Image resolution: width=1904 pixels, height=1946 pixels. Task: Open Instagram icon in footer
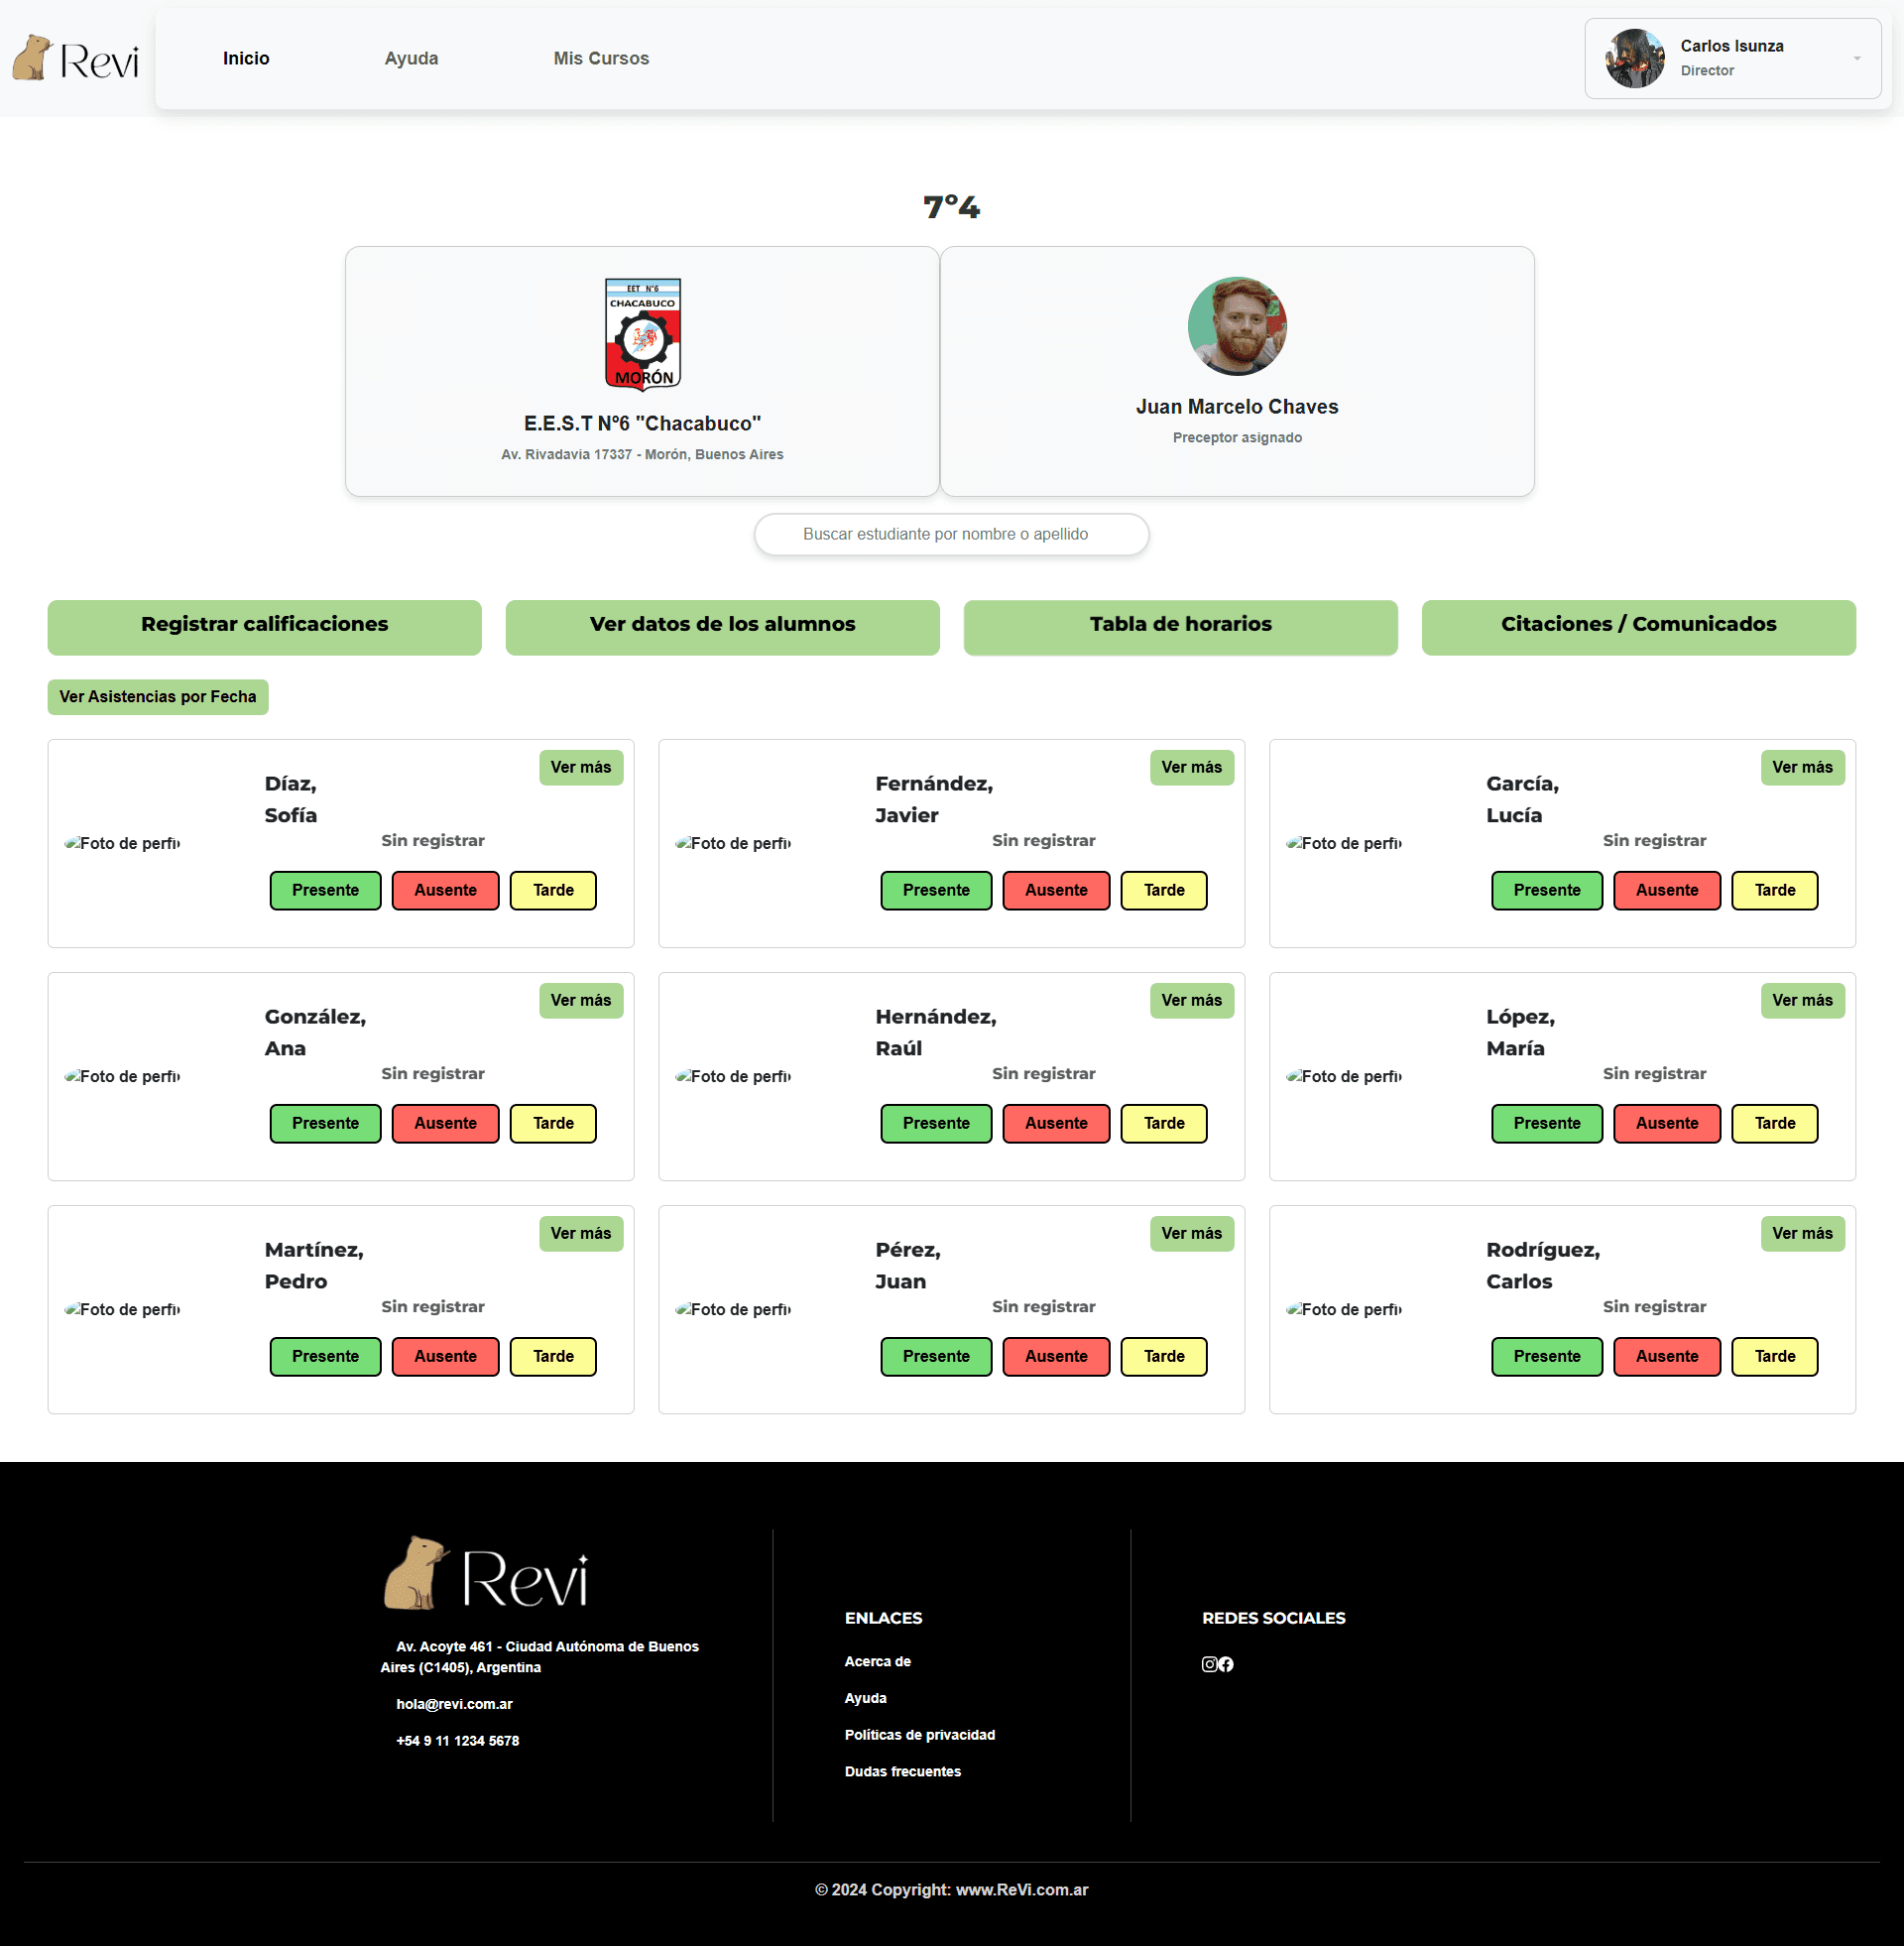pyautogui.click(x=1209, y=1664)
